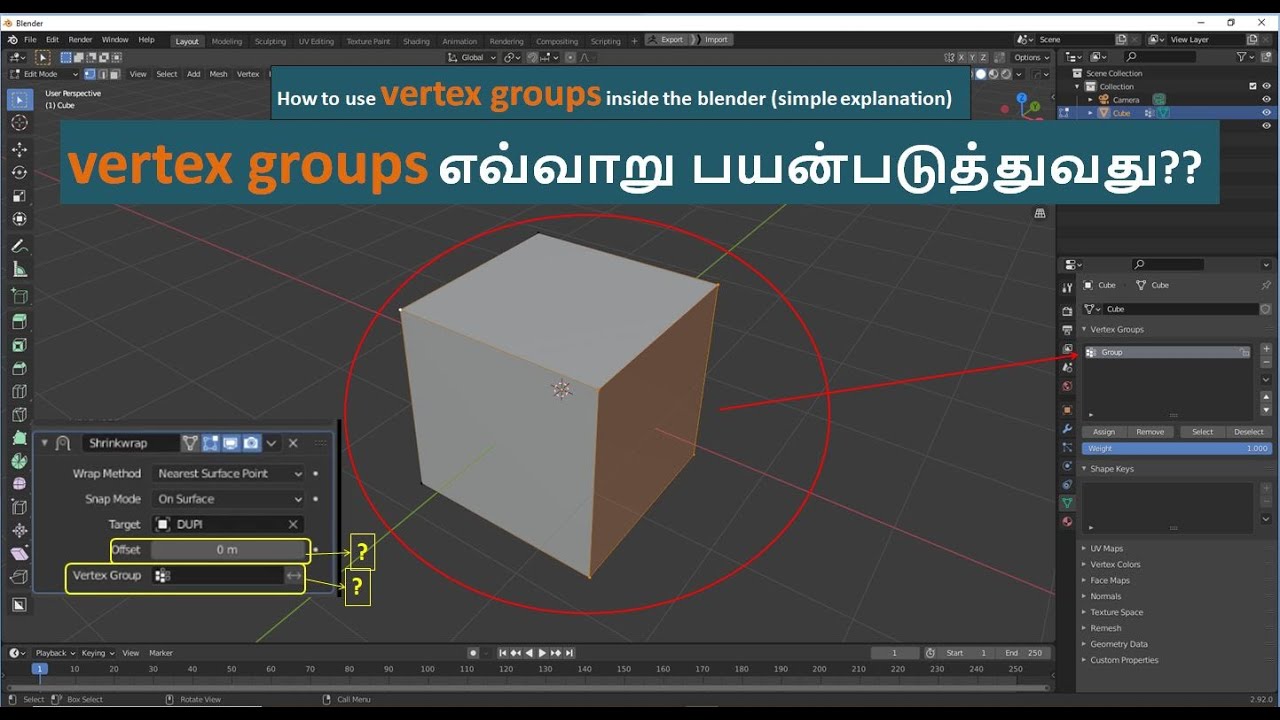Screen dimensions: 1280x720
Task: Uncheck the Collection exclude checkbox
Action: [1253, 86]
